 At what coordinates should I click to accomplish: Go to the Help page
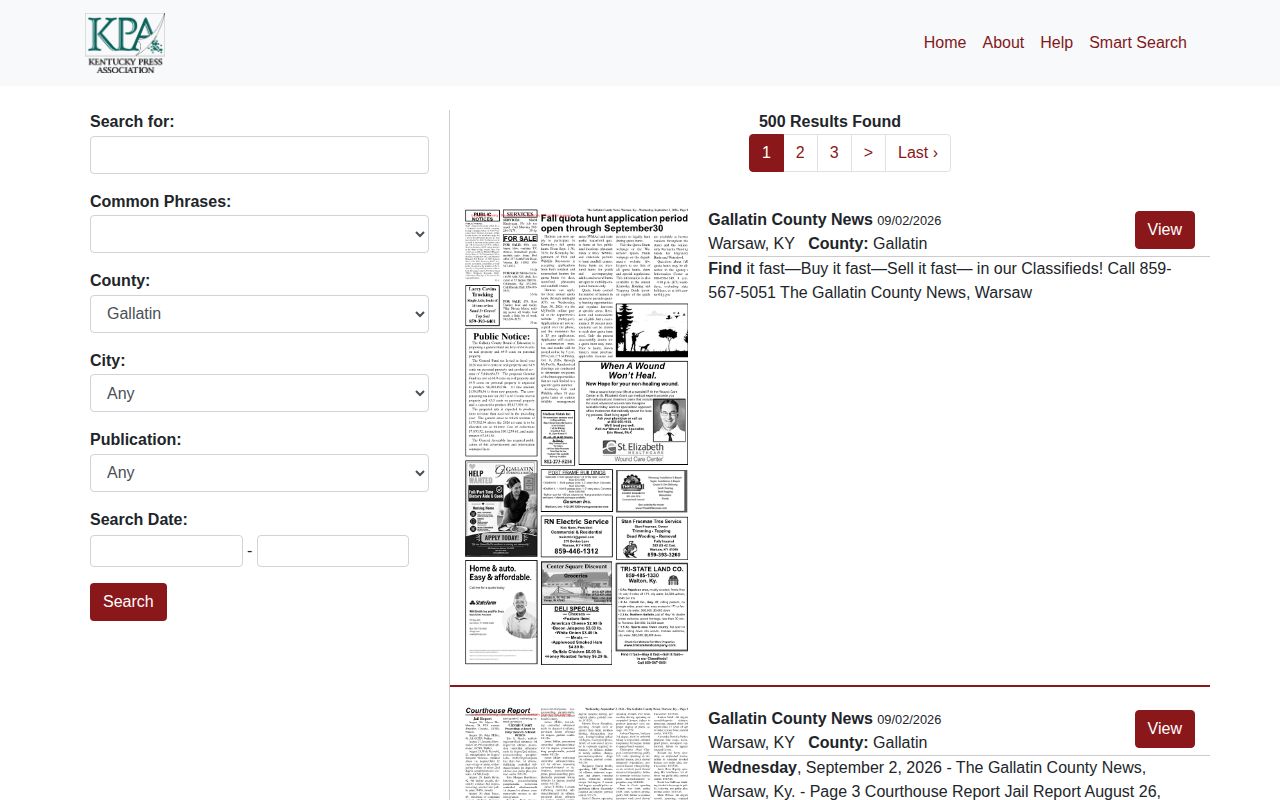1056,42
